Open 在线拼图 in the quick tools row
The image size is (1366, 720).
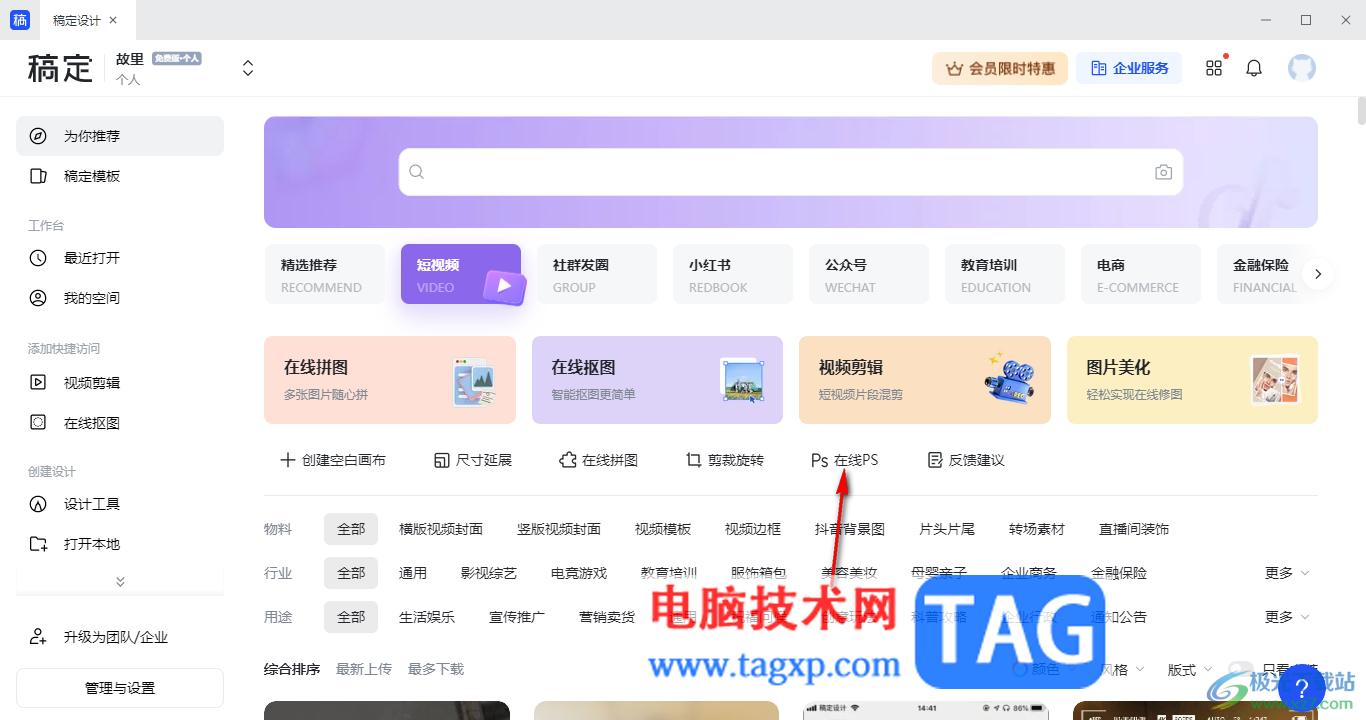[598, 460]
